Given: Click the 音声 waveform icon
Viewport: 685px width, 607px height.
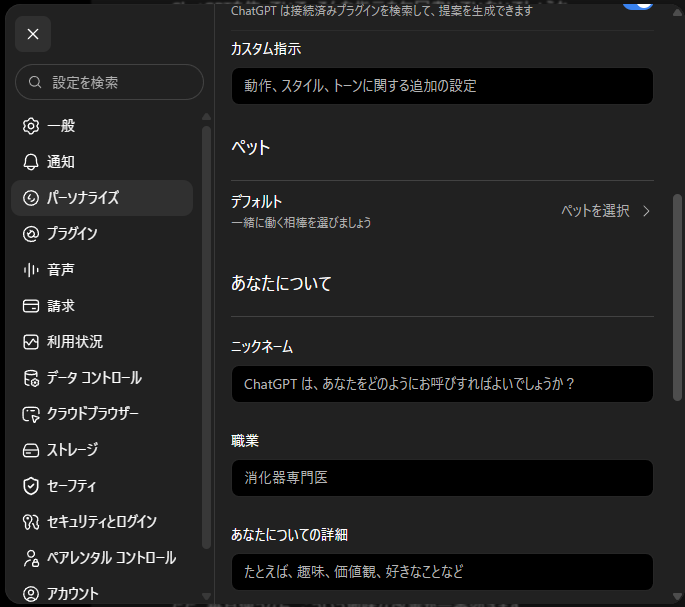Looking at the screenshot, I should 31,270.
